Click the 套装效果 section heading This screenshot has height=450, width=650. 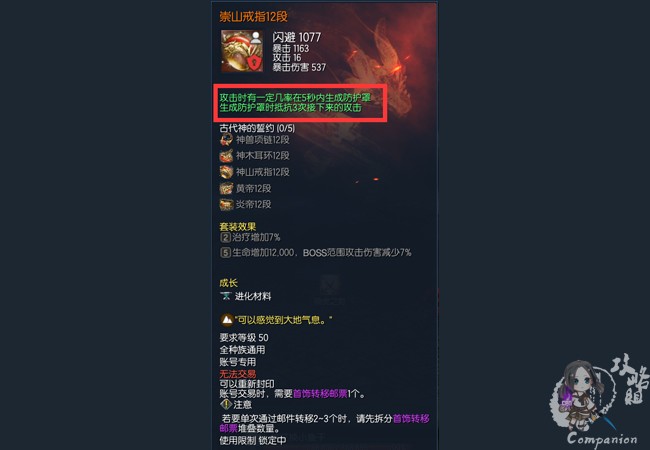pos(238,227)
